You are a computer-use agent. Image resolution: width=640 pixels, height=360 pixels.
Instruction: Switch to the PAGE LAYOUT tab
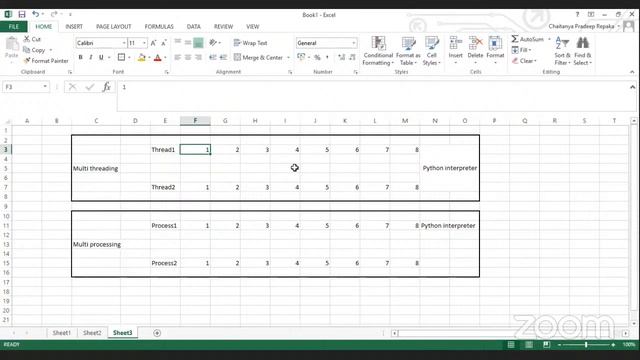click(113, 27)
